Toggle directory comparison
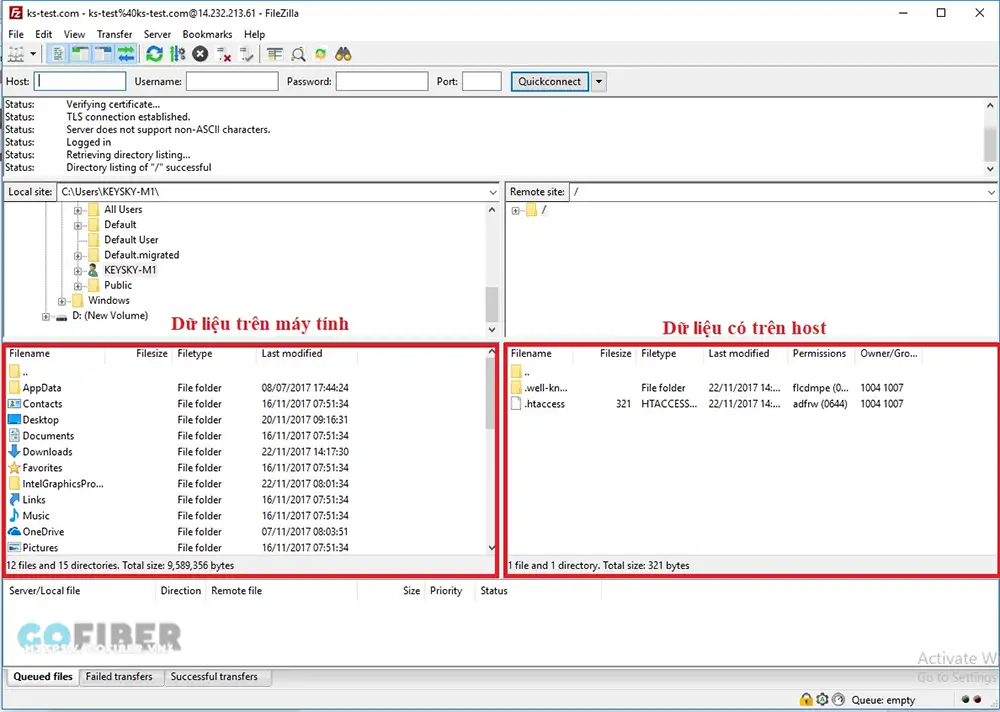Viewport: 1000px width, 712px height. (x=298, y=54)
